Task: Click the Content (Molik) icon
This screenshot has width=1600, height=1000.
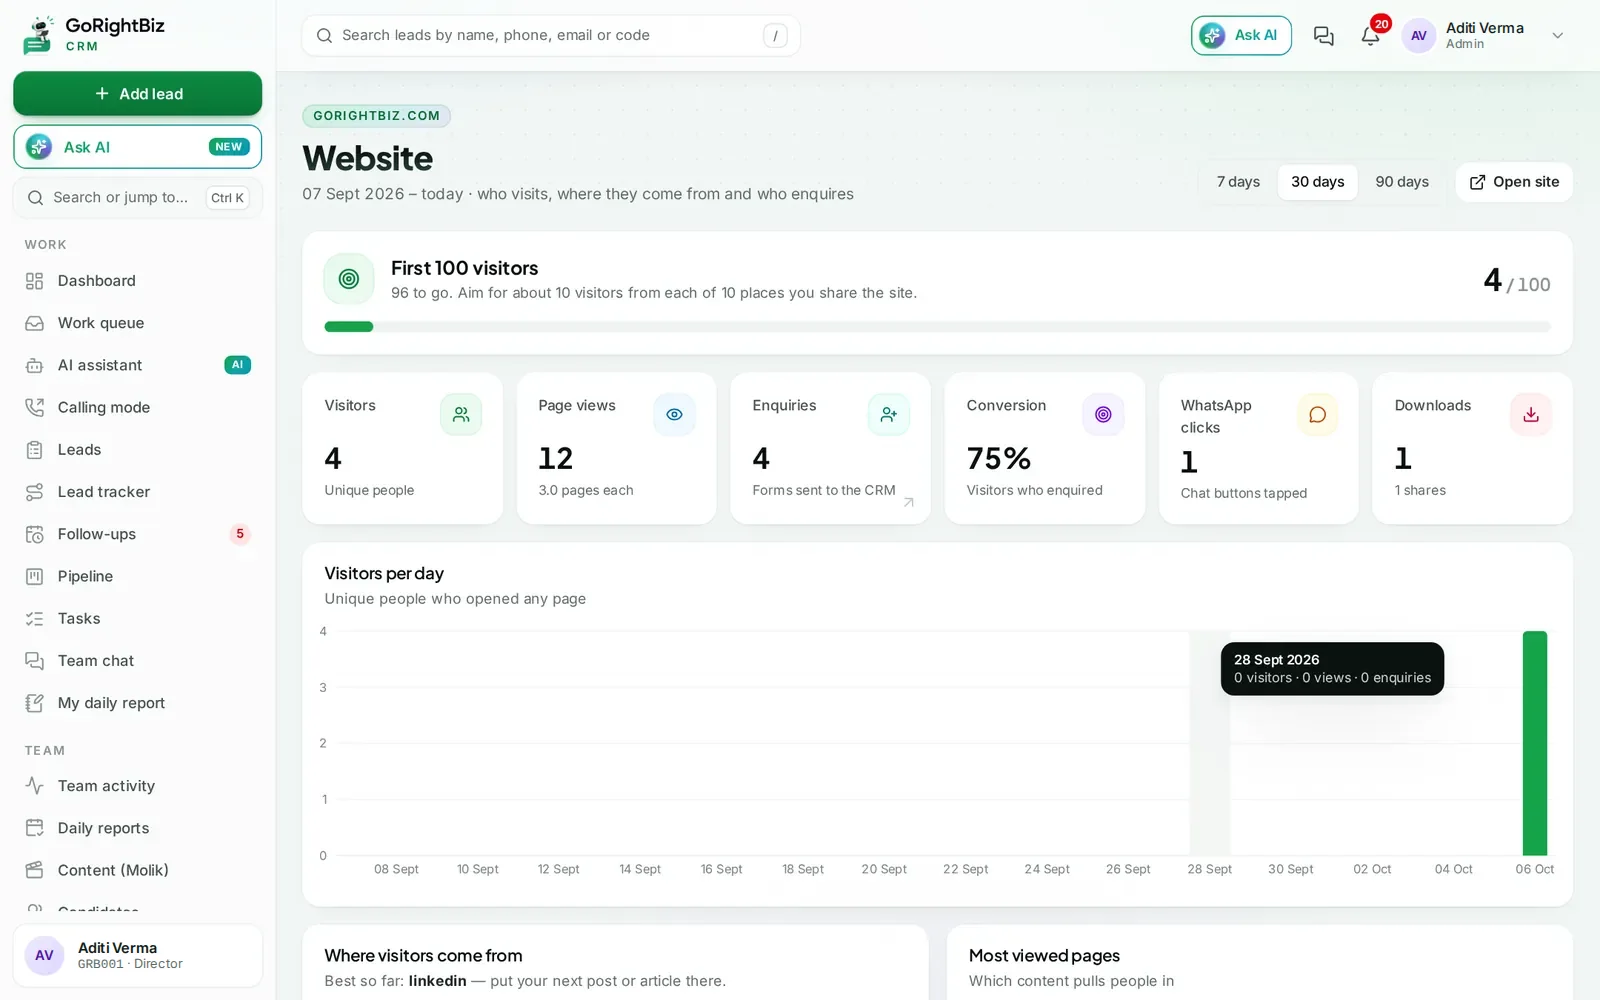Action: pyautogui.click(x=34, y=870)
